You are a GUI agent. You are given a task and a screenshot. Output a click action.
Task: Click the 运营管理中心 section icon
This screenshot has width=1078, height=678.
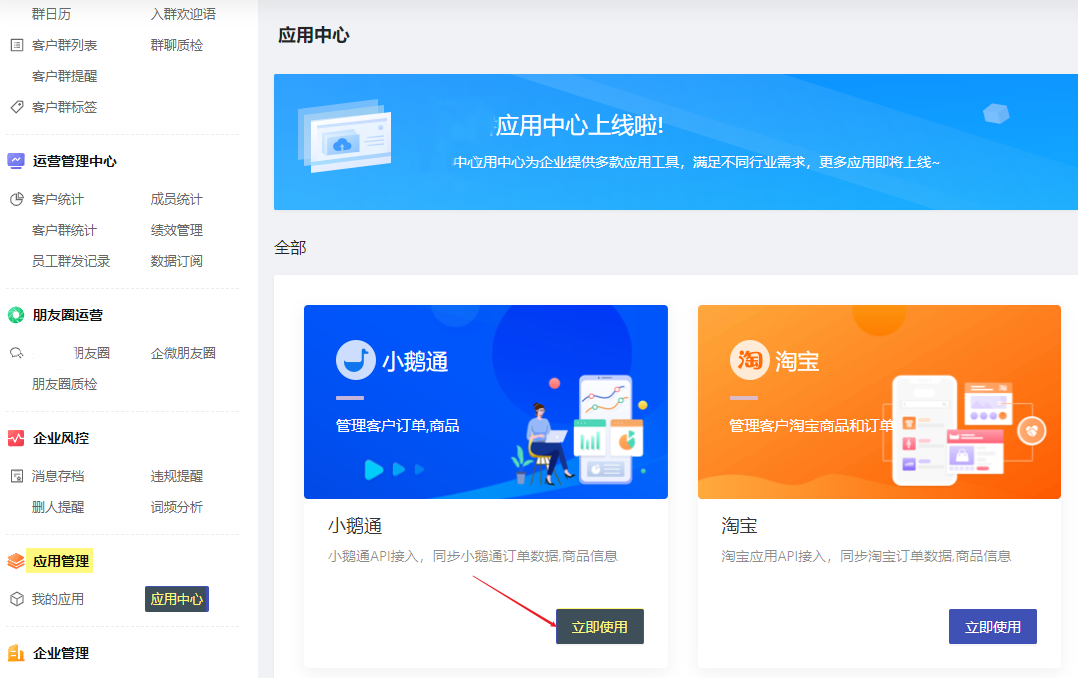point(16,161)
